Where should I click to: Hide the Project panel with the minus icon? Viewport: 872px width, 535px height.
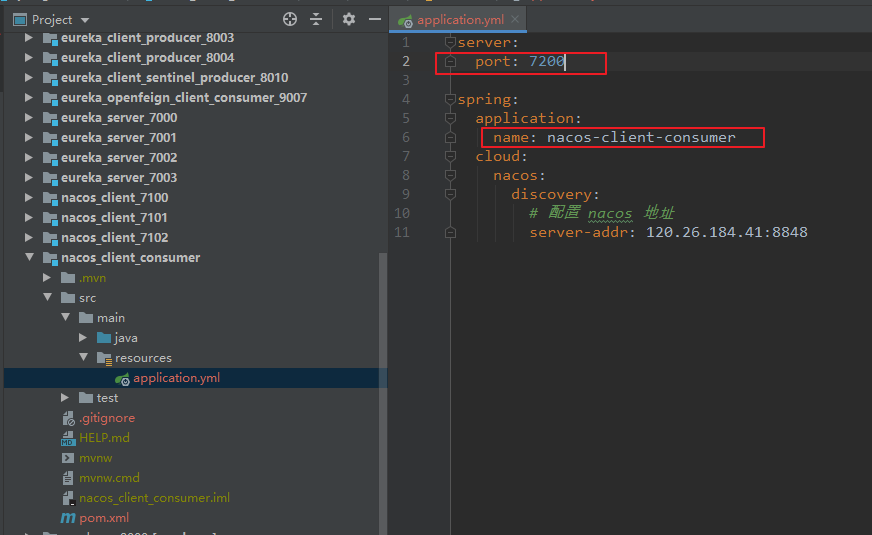(x=375, y=19)
